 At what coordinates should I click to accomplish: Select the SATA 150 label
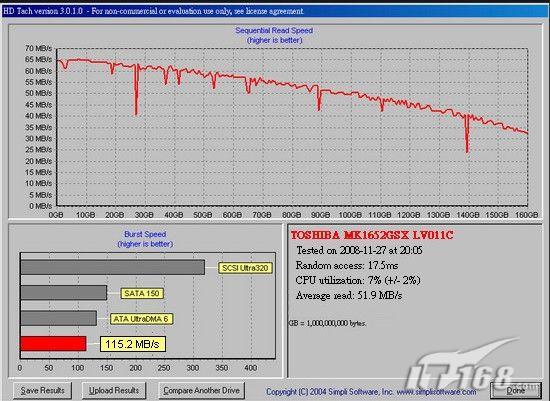pyautogui.click(x=142, y=293)
